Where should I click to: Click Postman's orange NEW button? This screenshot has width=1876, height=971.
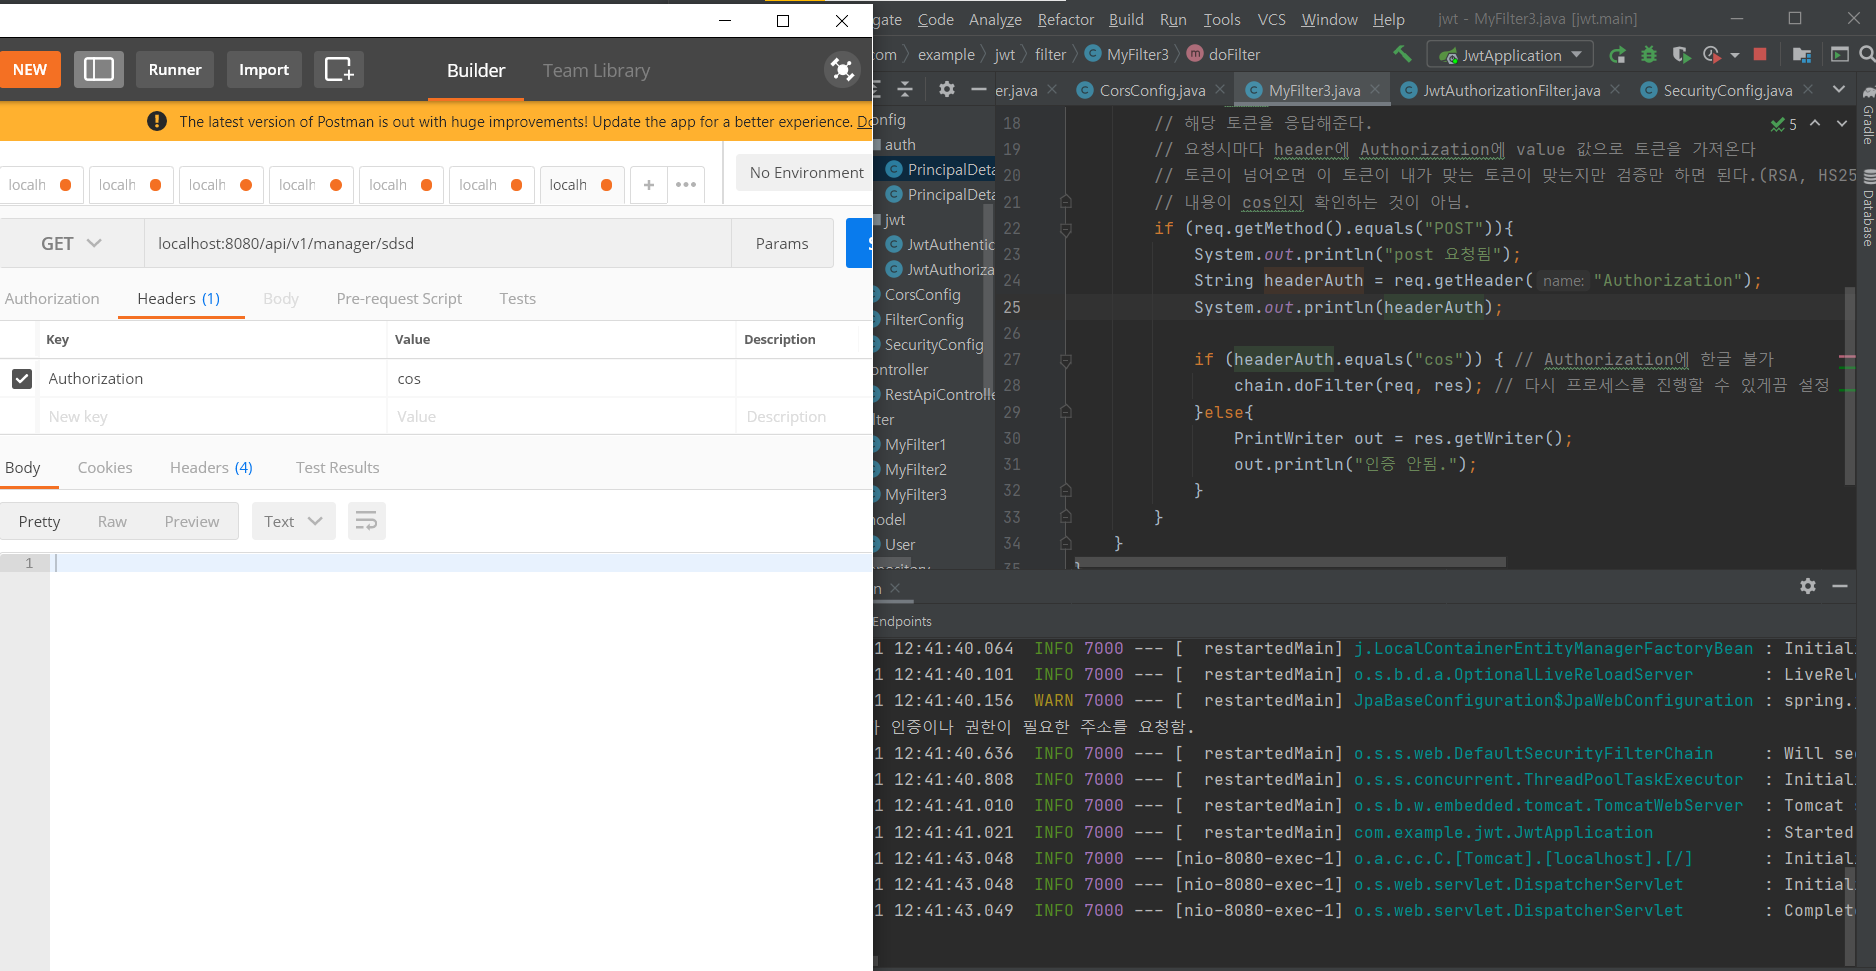(x=30, y=70)
